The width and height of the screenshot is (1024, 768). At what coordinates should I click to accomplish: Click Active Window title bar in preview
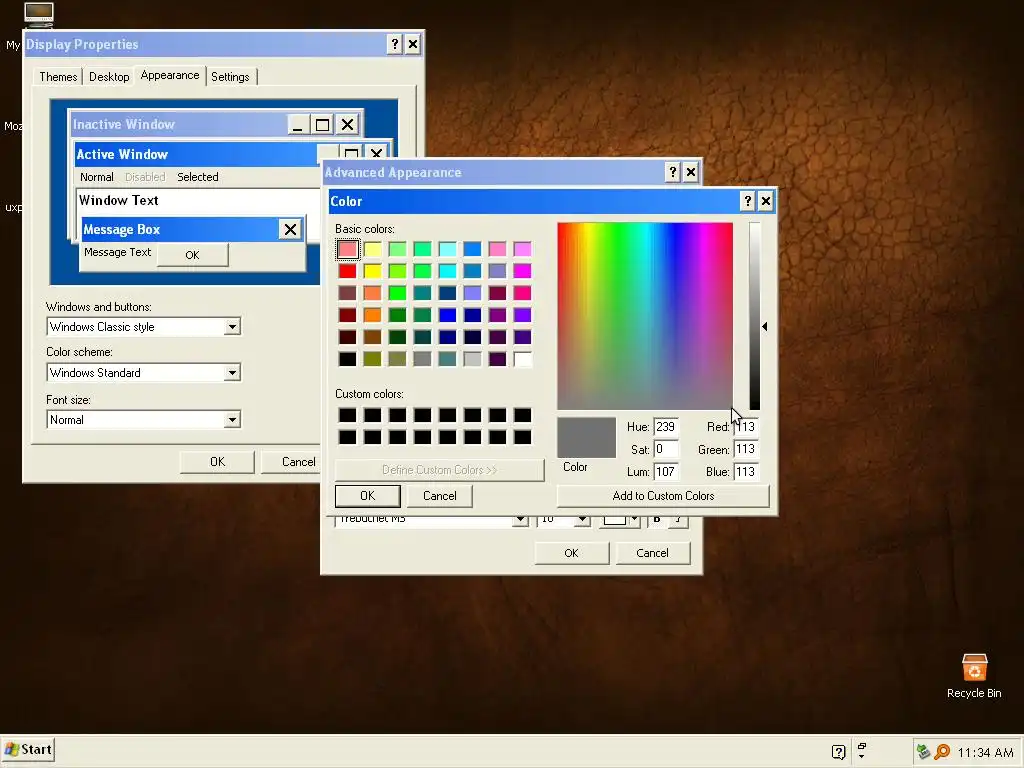(x=196, y=154)
